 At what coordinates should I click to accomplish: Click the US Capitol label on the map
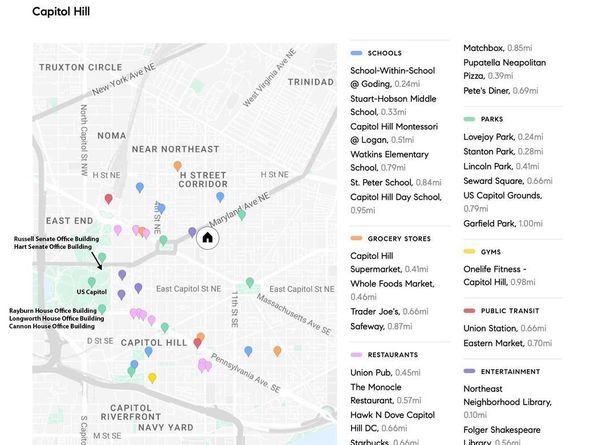click(92, 292)
